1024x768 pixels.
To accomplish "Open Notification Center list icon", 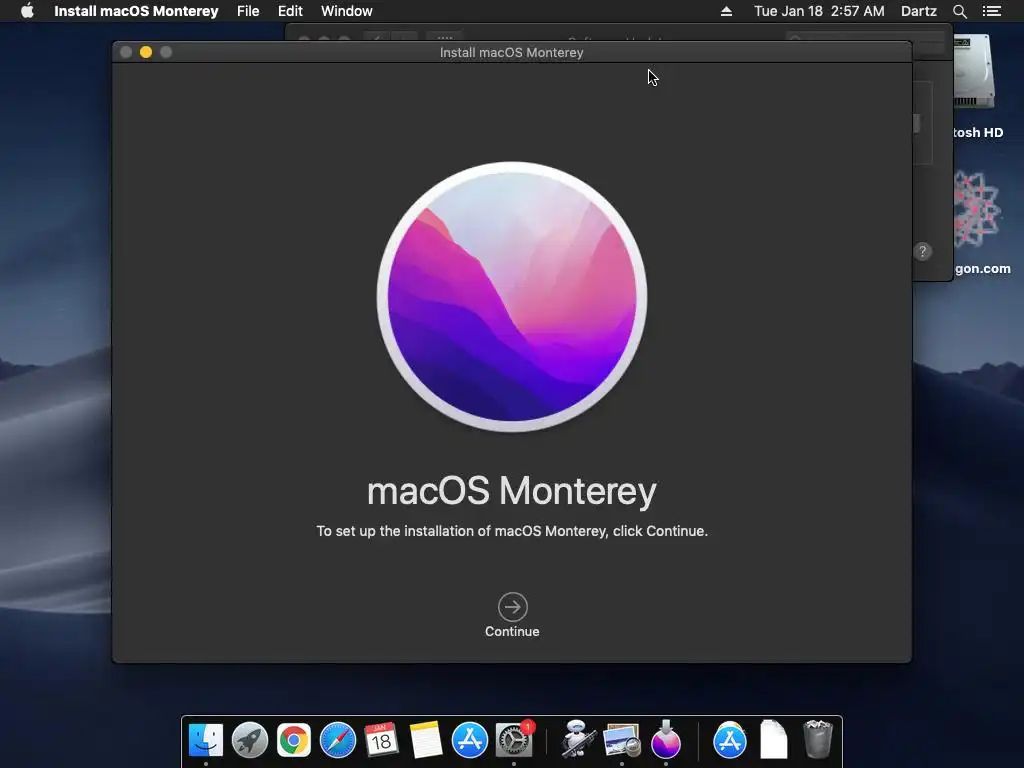I will 991,11.
